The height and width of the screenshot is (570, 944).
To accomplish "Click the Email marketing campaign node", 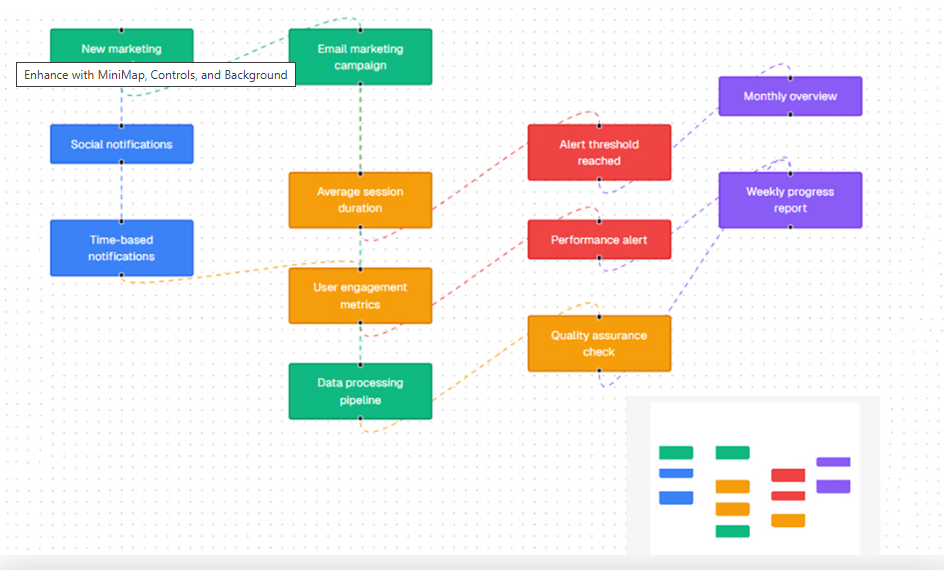I will pos(360,57).
